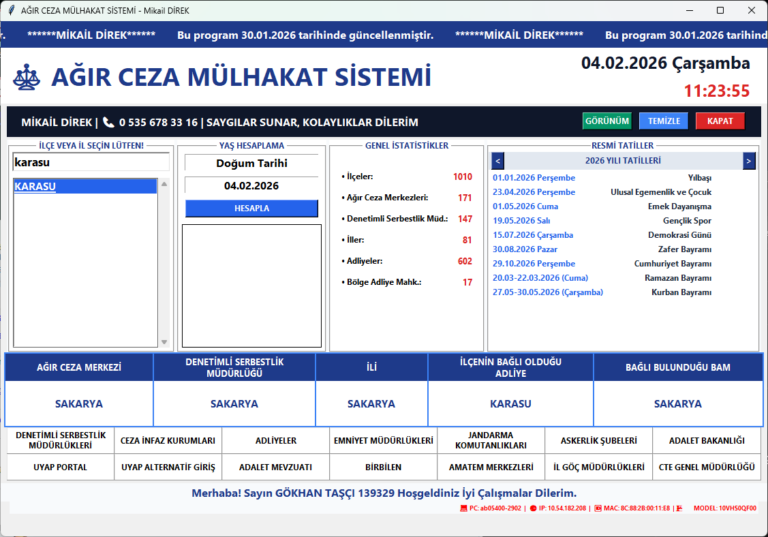Open UYAP PORTAL
This screenshot has height=537, width=768.
(61, 467)
